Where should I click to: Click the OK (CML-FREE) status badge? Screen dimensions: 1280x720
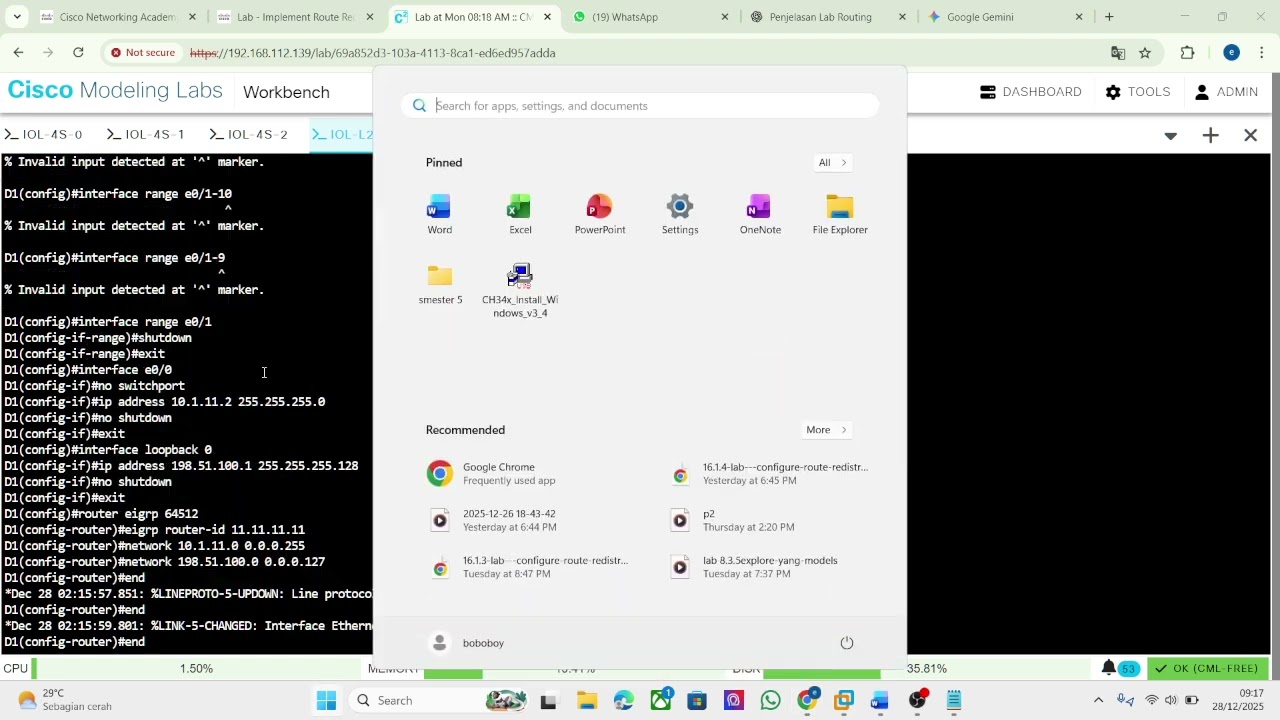(1207, 668)
